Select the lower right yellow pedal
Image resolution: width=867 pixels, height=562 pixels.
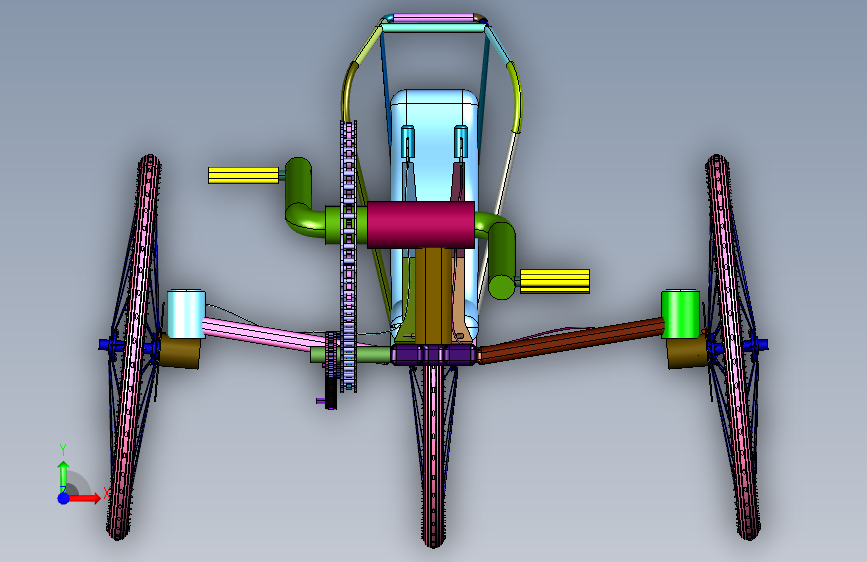coord(555,281)
